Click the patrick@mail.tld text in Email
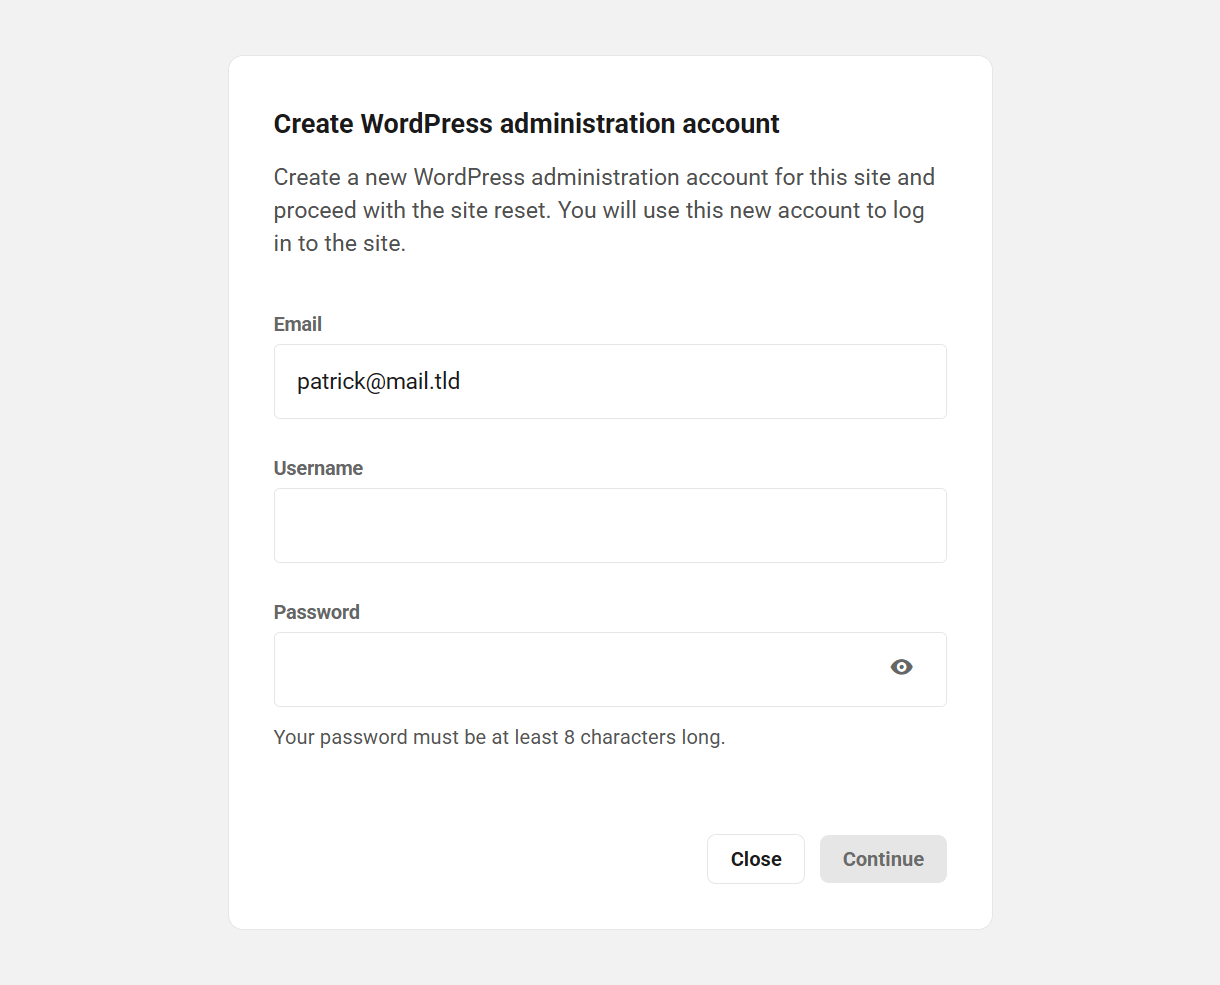Image resolution: width=1220 pixels, height=985 pixels. tap(378, 382)
